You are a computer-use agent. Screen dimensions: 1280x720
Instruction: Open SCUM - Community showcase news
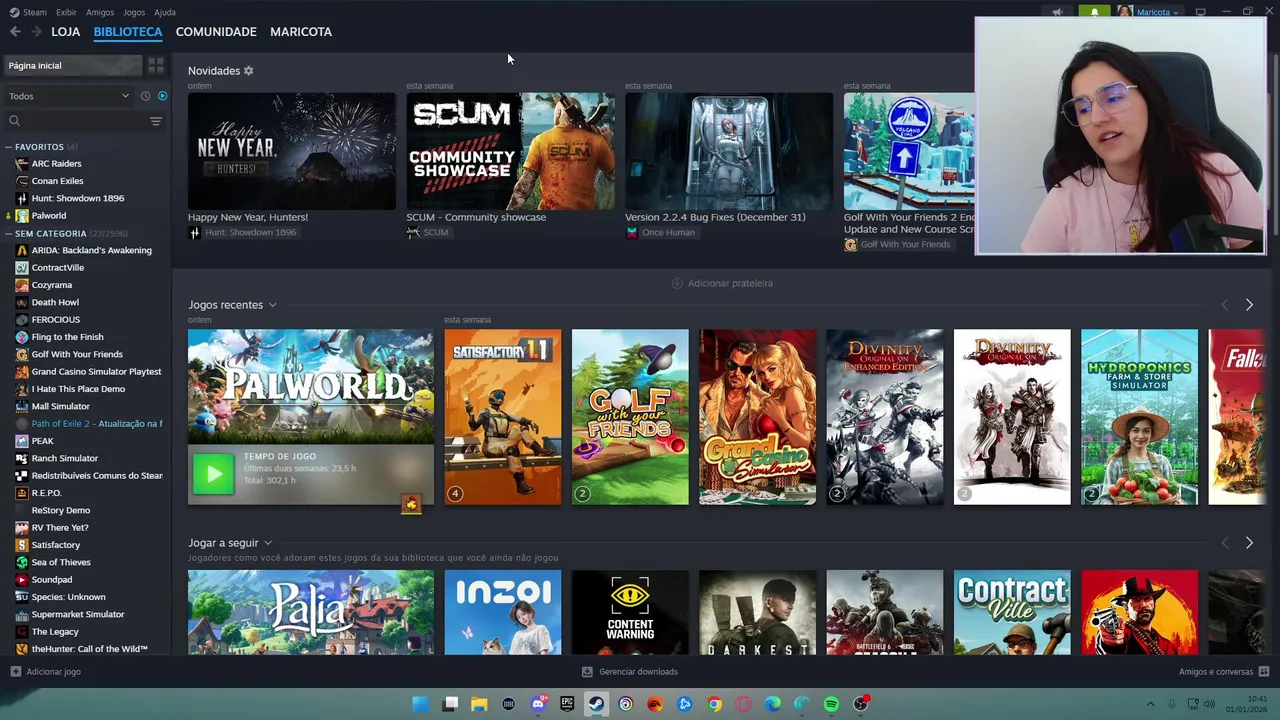coord(510,151)
